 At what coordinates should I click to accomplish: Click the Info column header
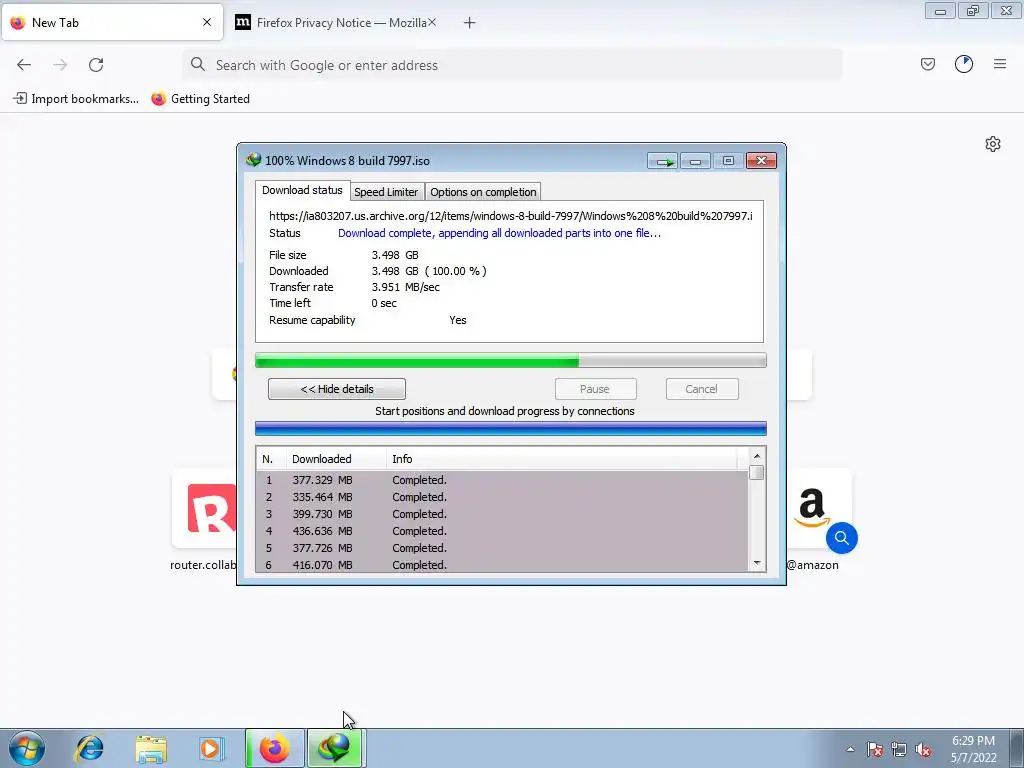click(x=562, y=459)
